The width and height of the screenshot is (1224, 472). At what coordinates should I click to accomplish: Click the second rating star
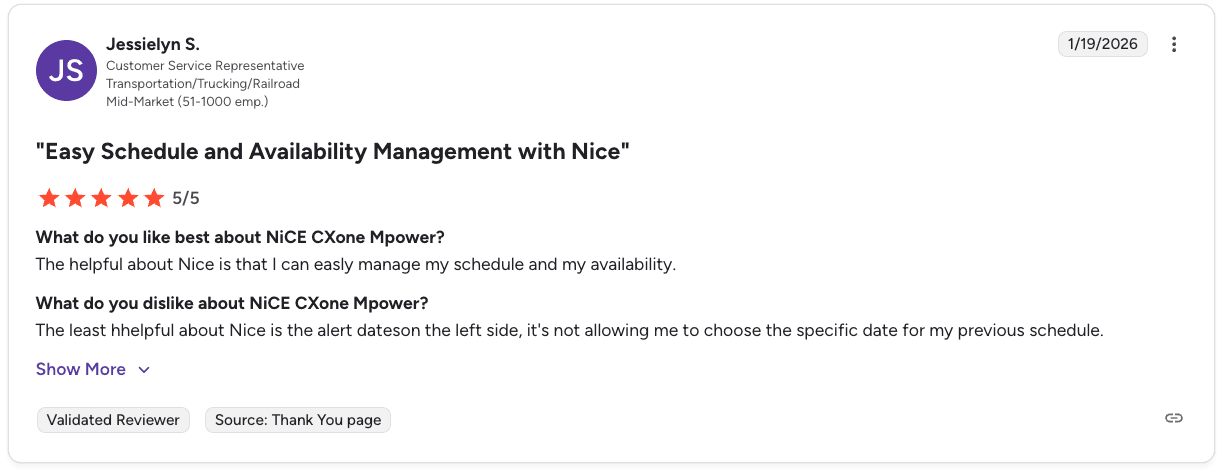click(75, 198)
